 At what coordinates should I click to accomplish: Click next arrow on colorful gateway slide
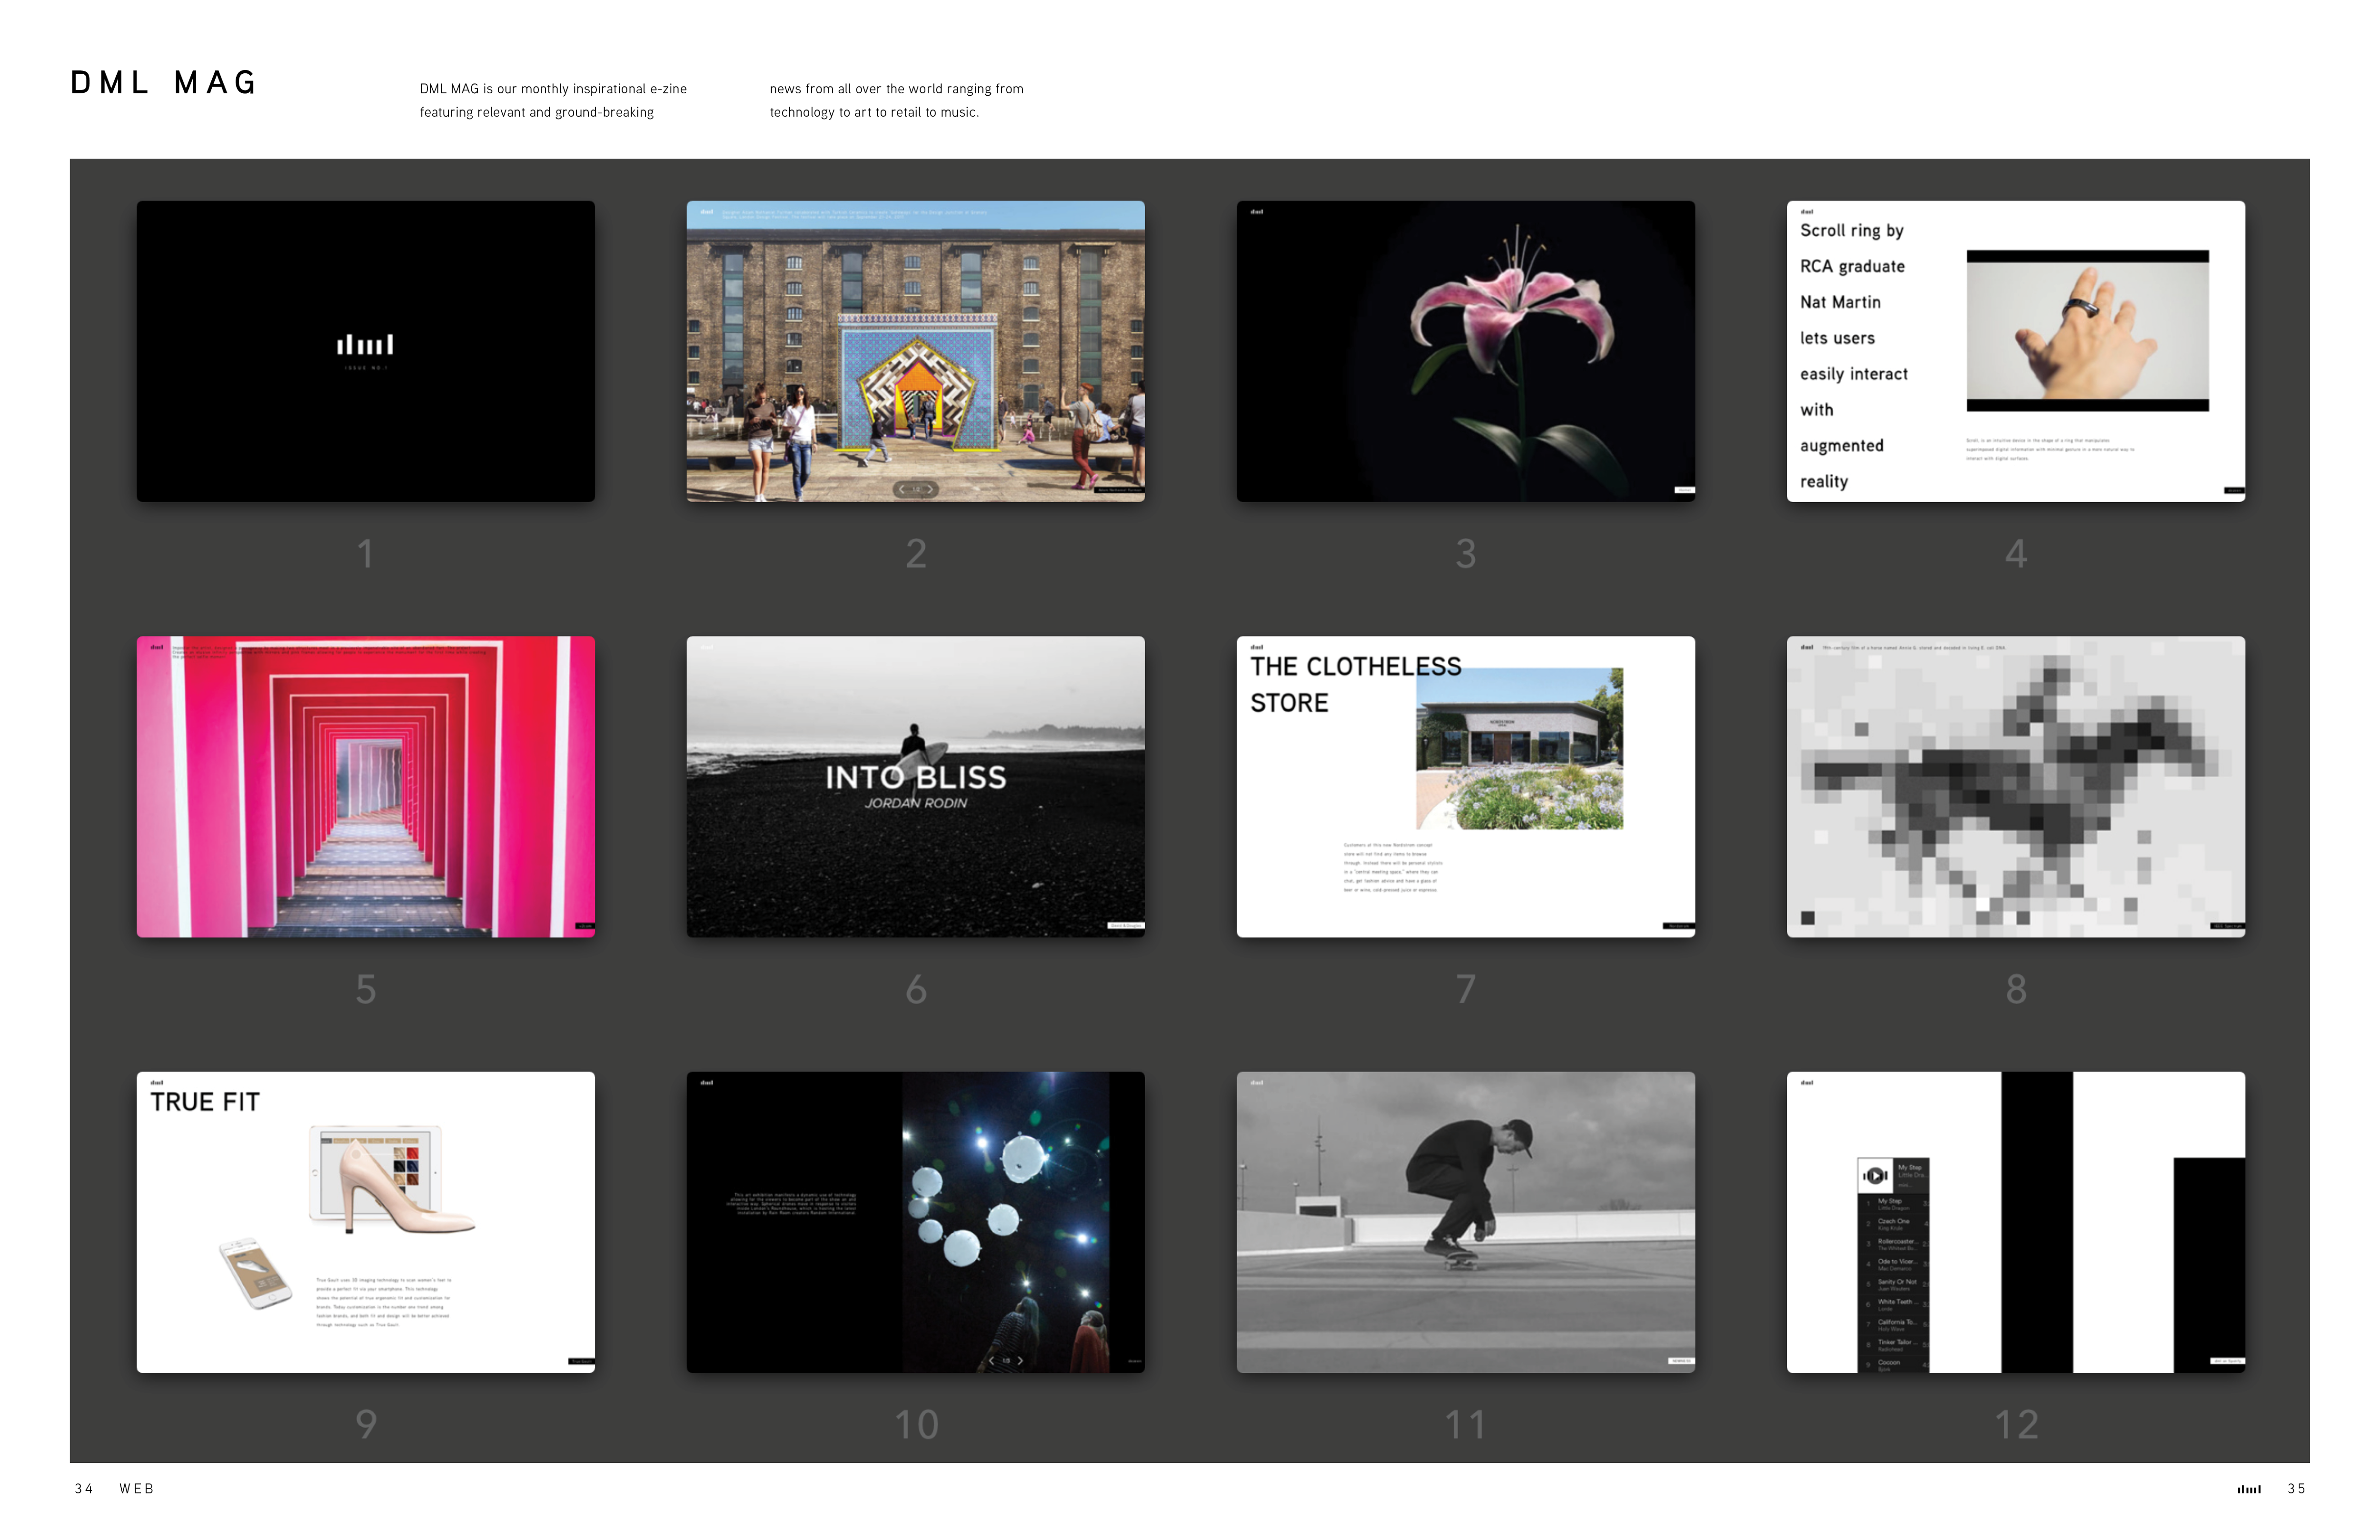[930, 489]
